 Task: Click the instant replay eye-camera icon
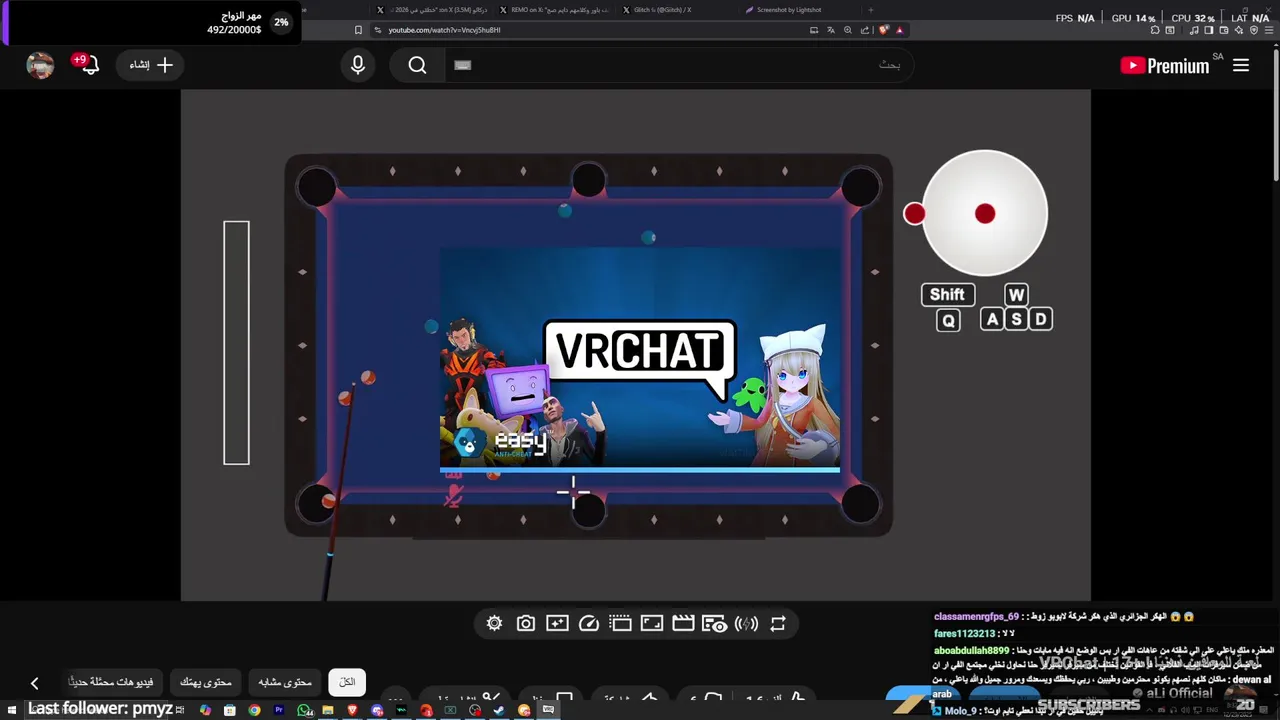[714, 623]
